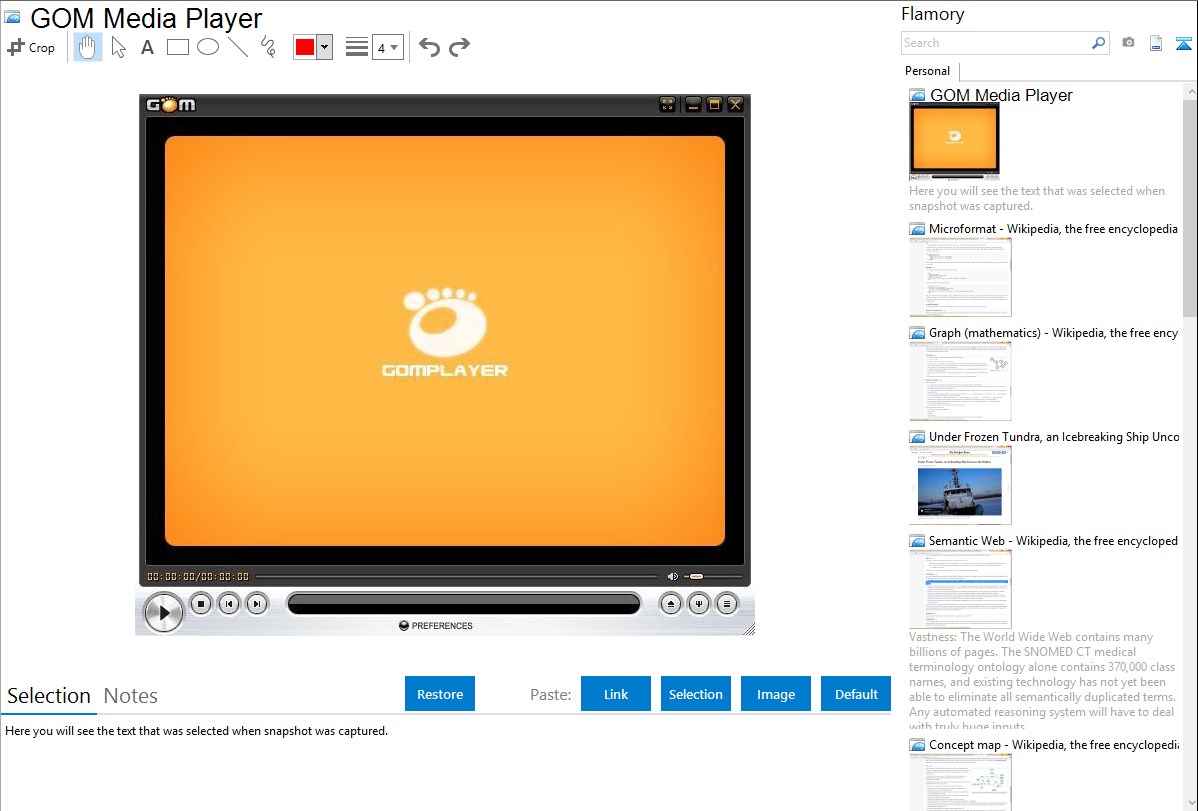Click 'Here you will see the text' in Selection pane
Viewport: 1198px width, 811px height.
tap(196, 731)
